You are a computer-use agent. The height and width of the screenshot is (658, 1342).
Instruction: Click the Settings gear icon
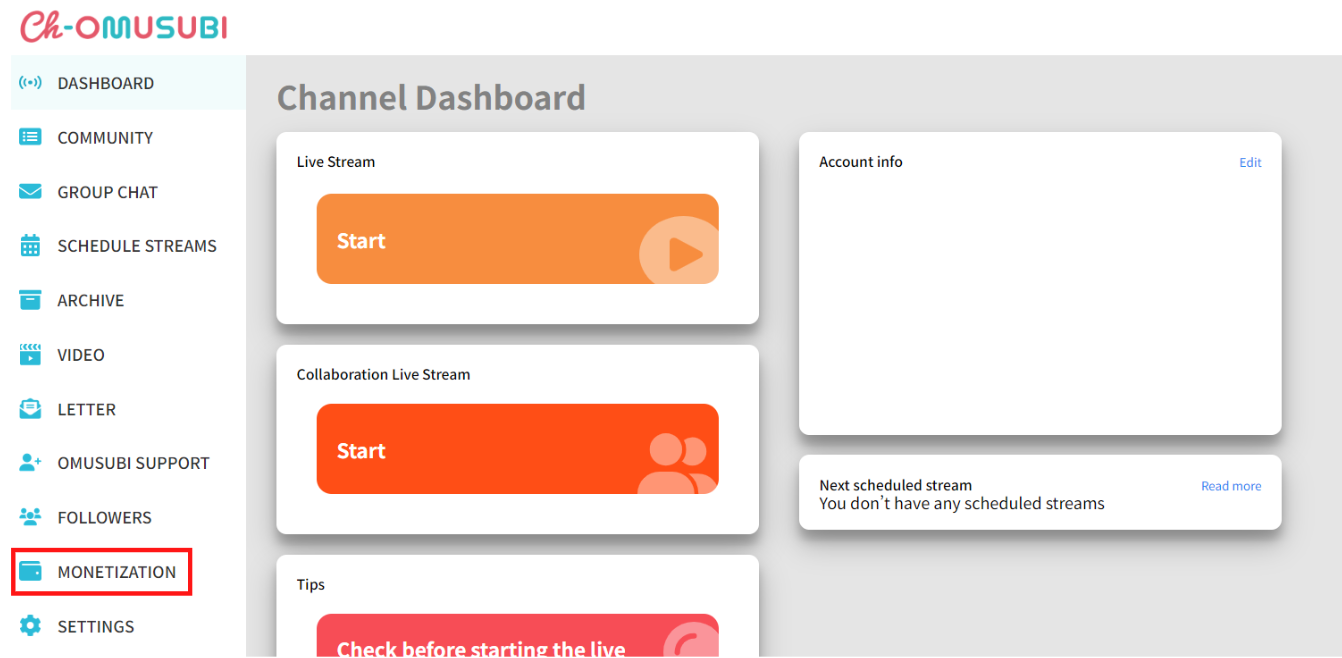31,626
